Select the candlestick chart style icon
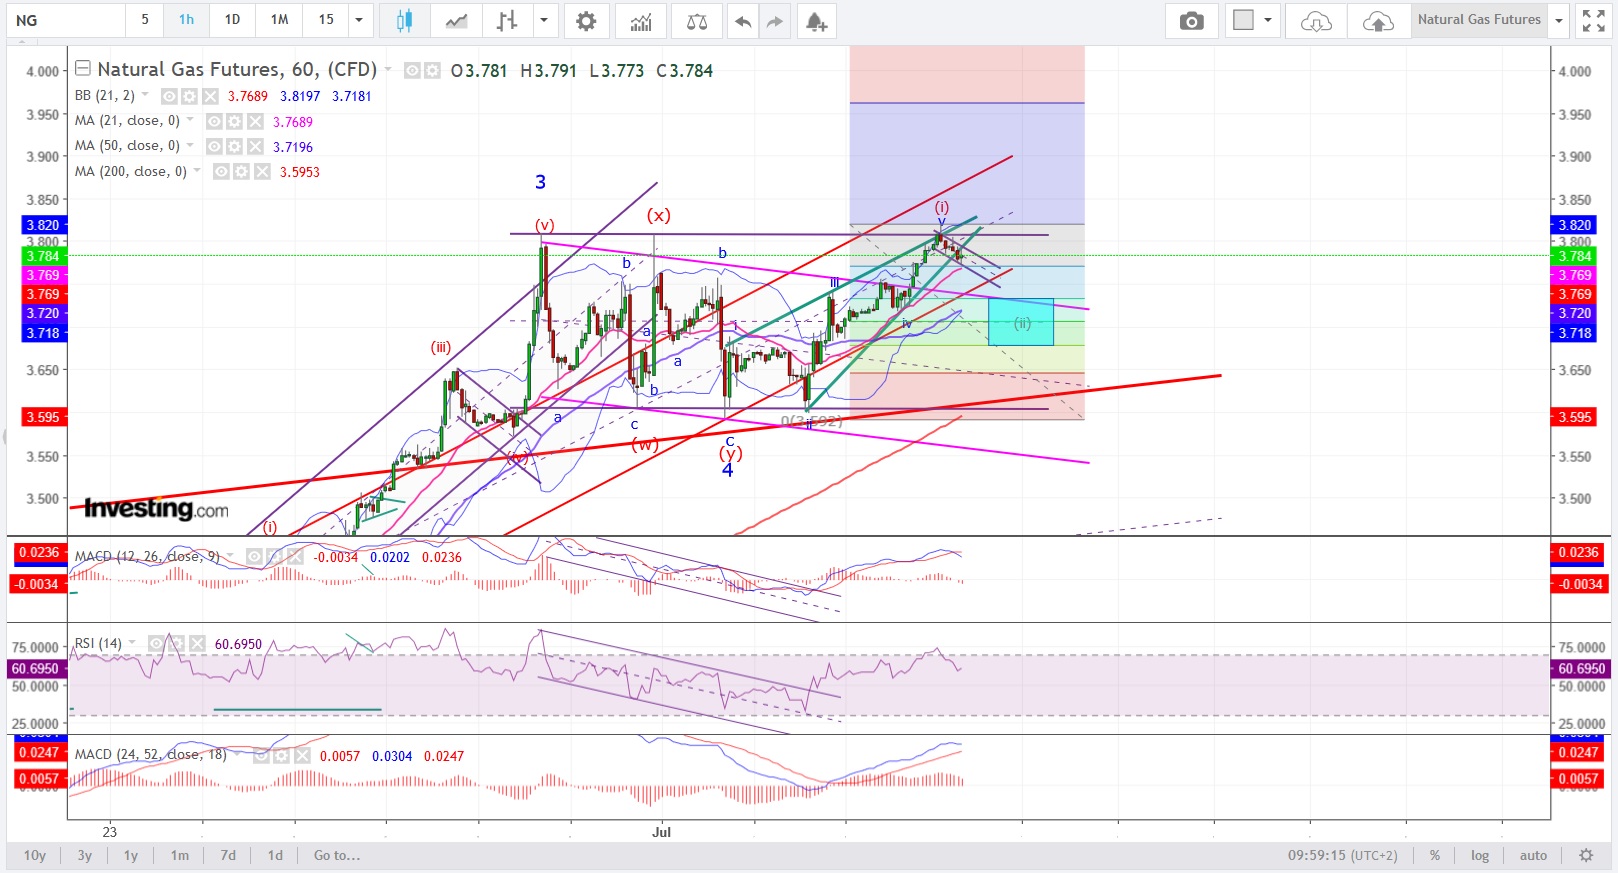 click(404, 21)
